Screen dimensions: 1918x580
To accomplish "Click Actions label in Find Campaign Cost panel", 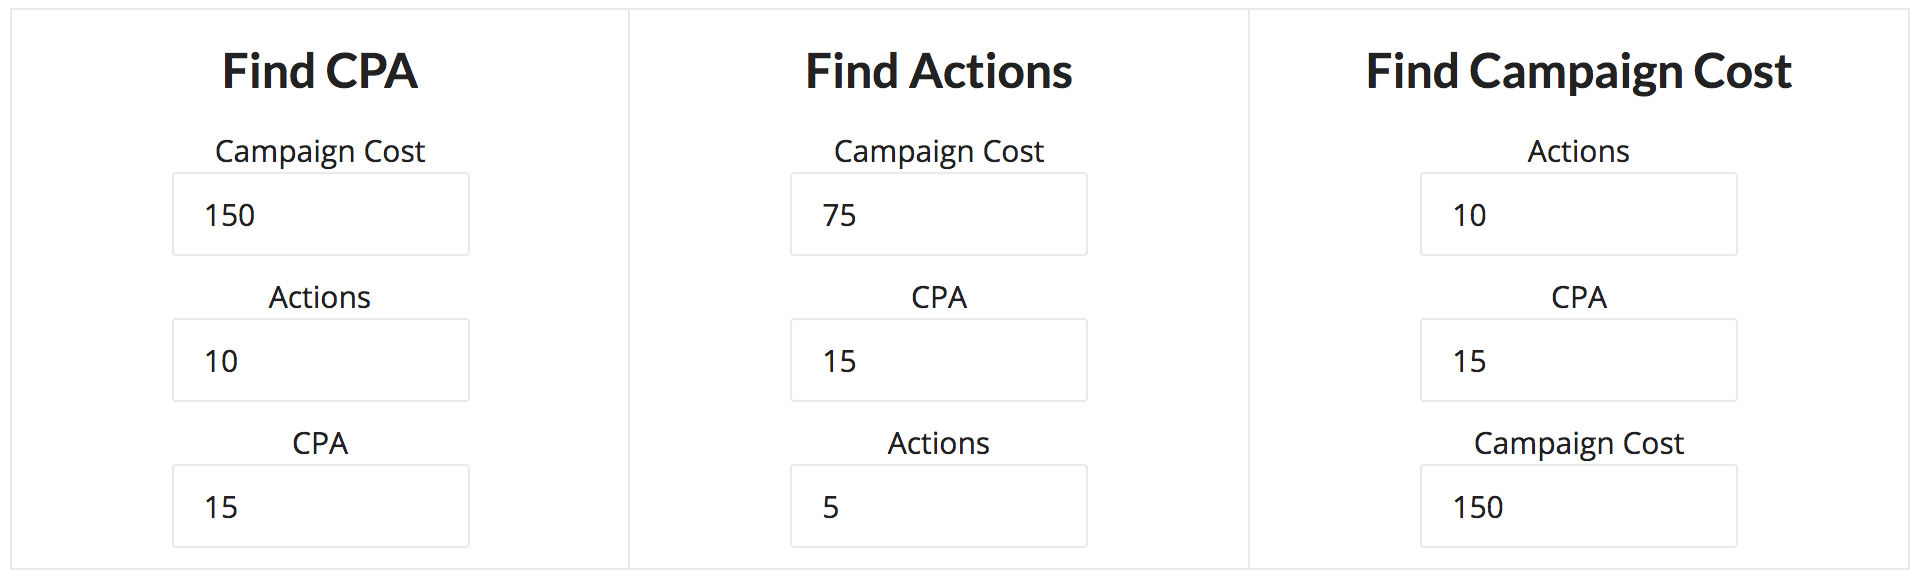I will click(1578, 151).
